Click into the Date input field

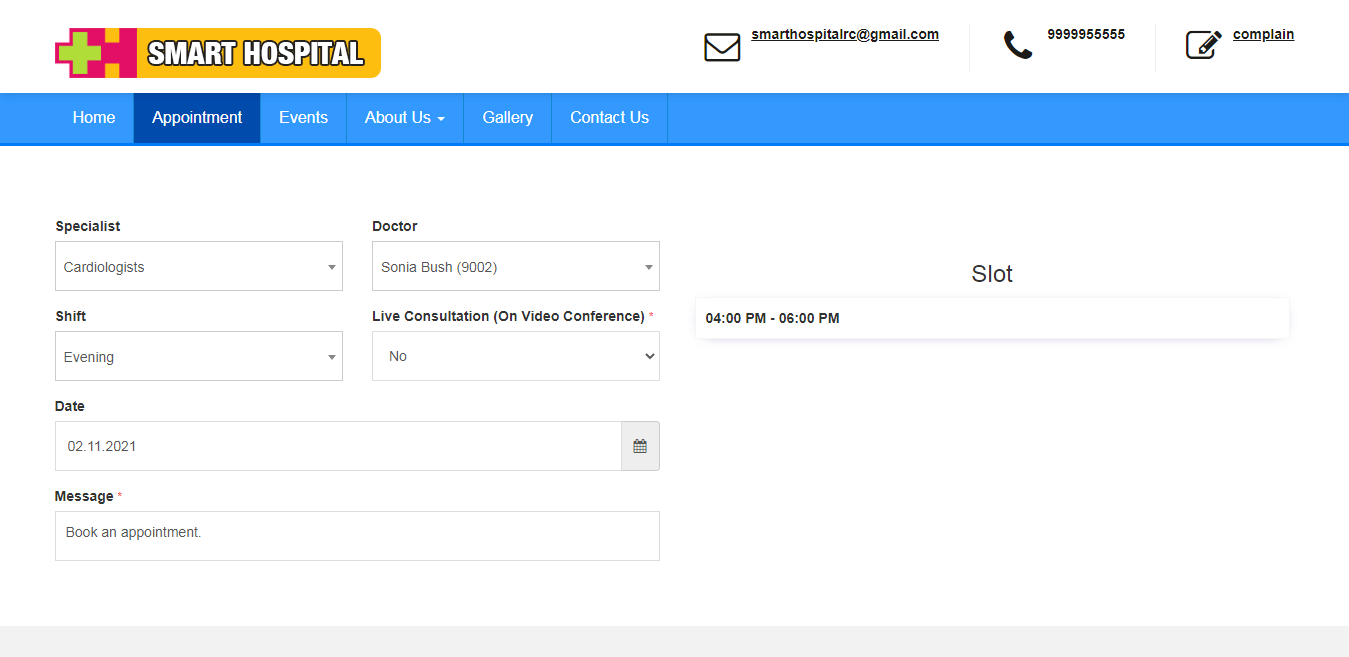click(338, 446)
